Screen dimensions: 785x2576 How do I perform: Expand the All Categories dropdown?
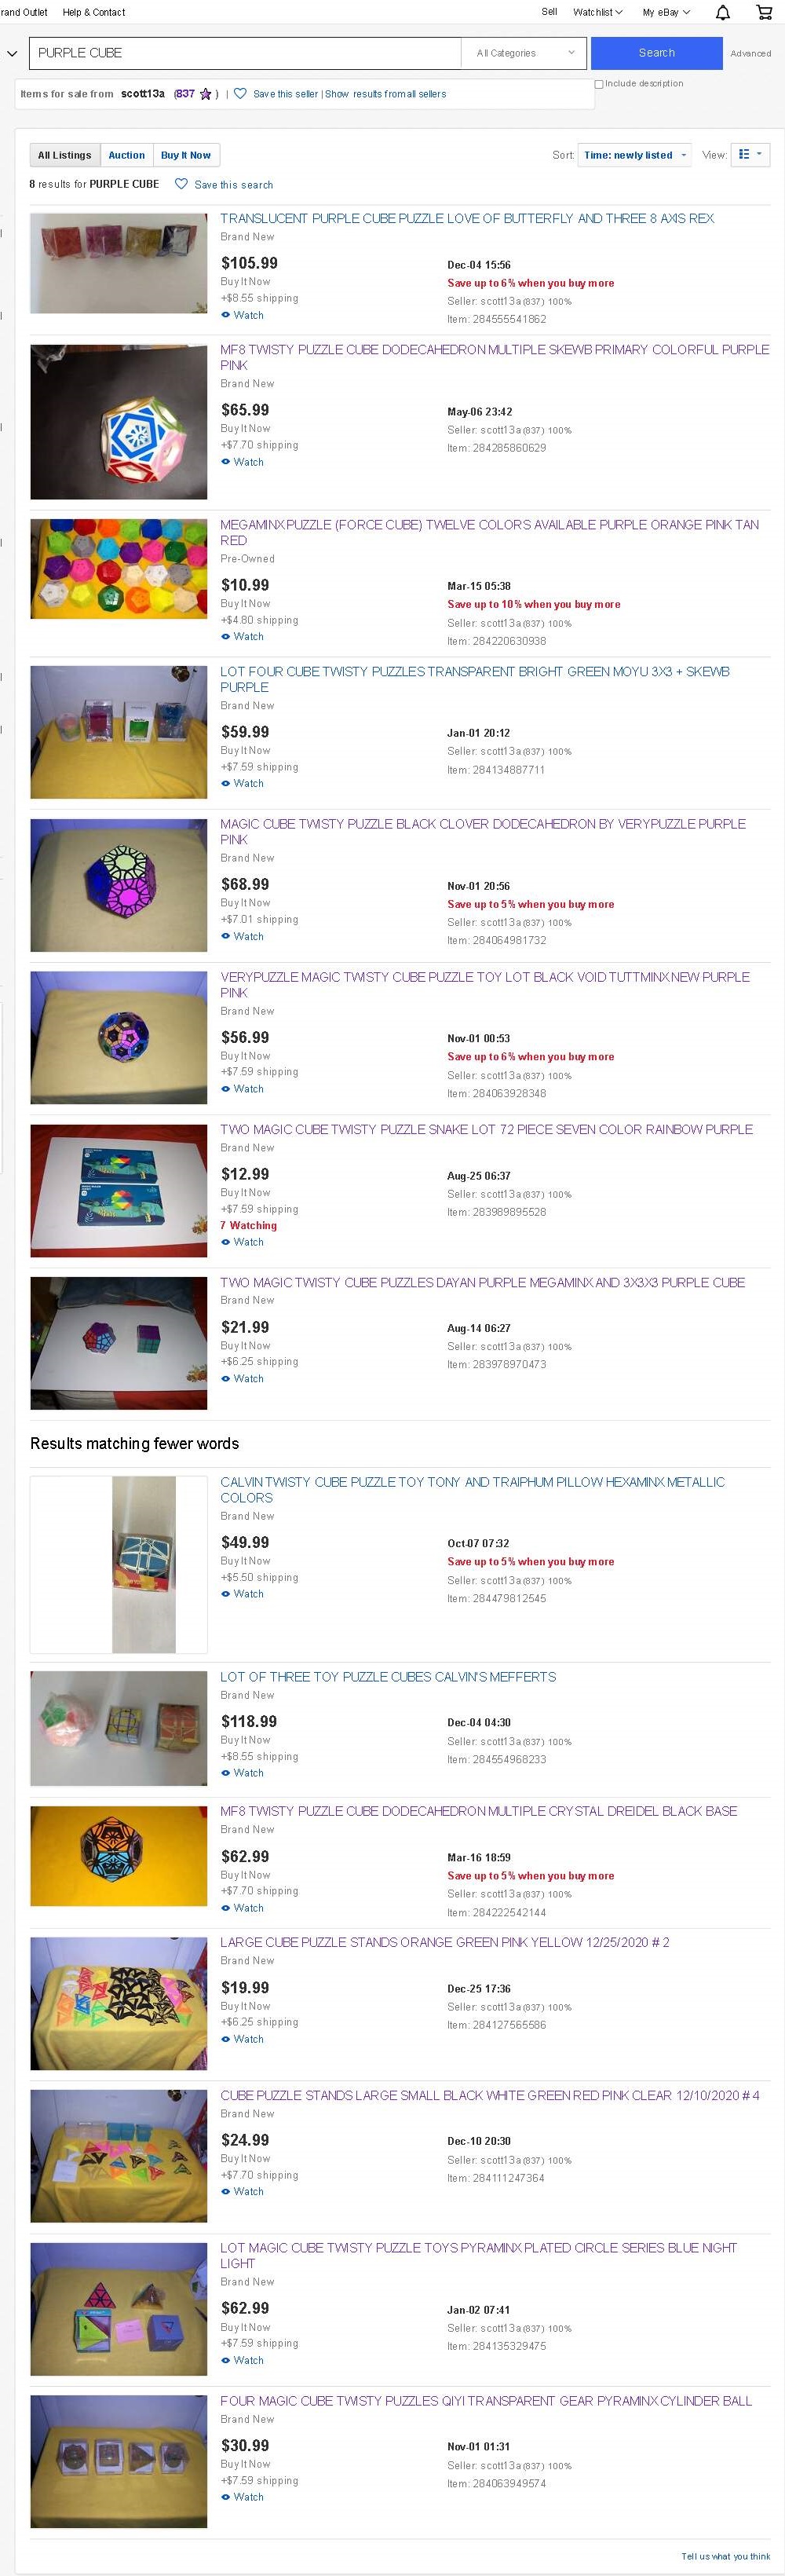pos(525,53)
